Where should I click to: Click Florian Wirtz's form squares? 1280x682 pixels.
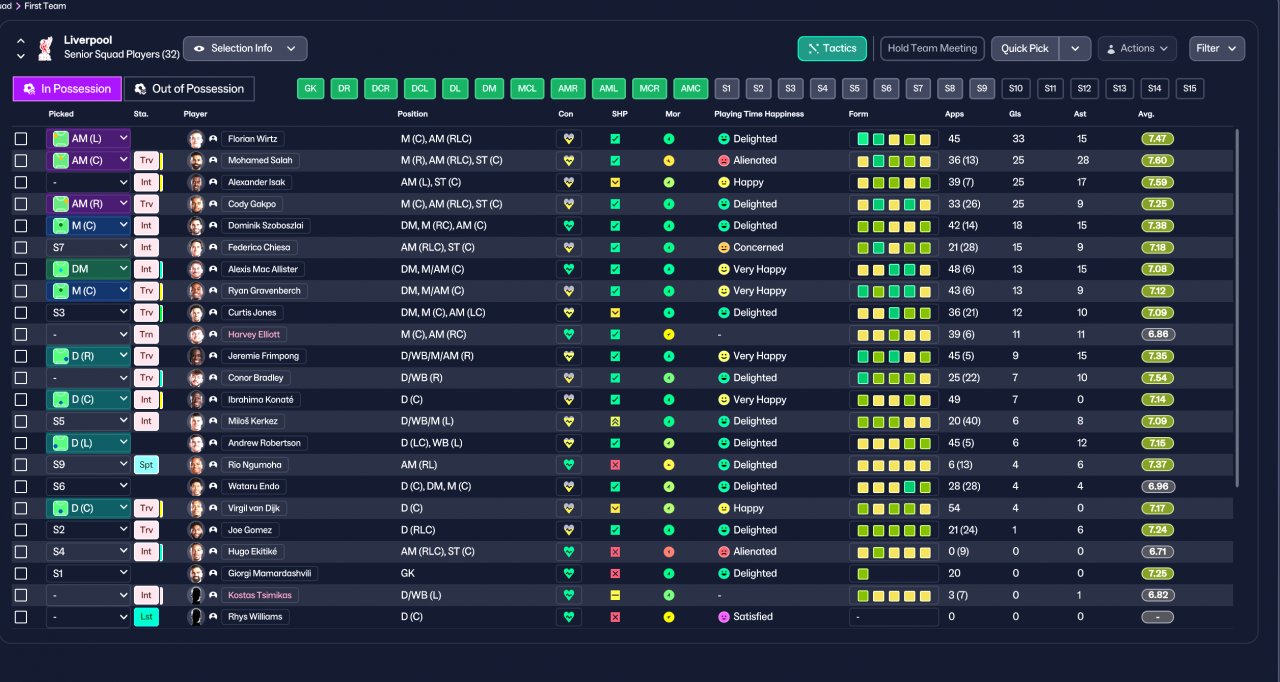(894, 139)
